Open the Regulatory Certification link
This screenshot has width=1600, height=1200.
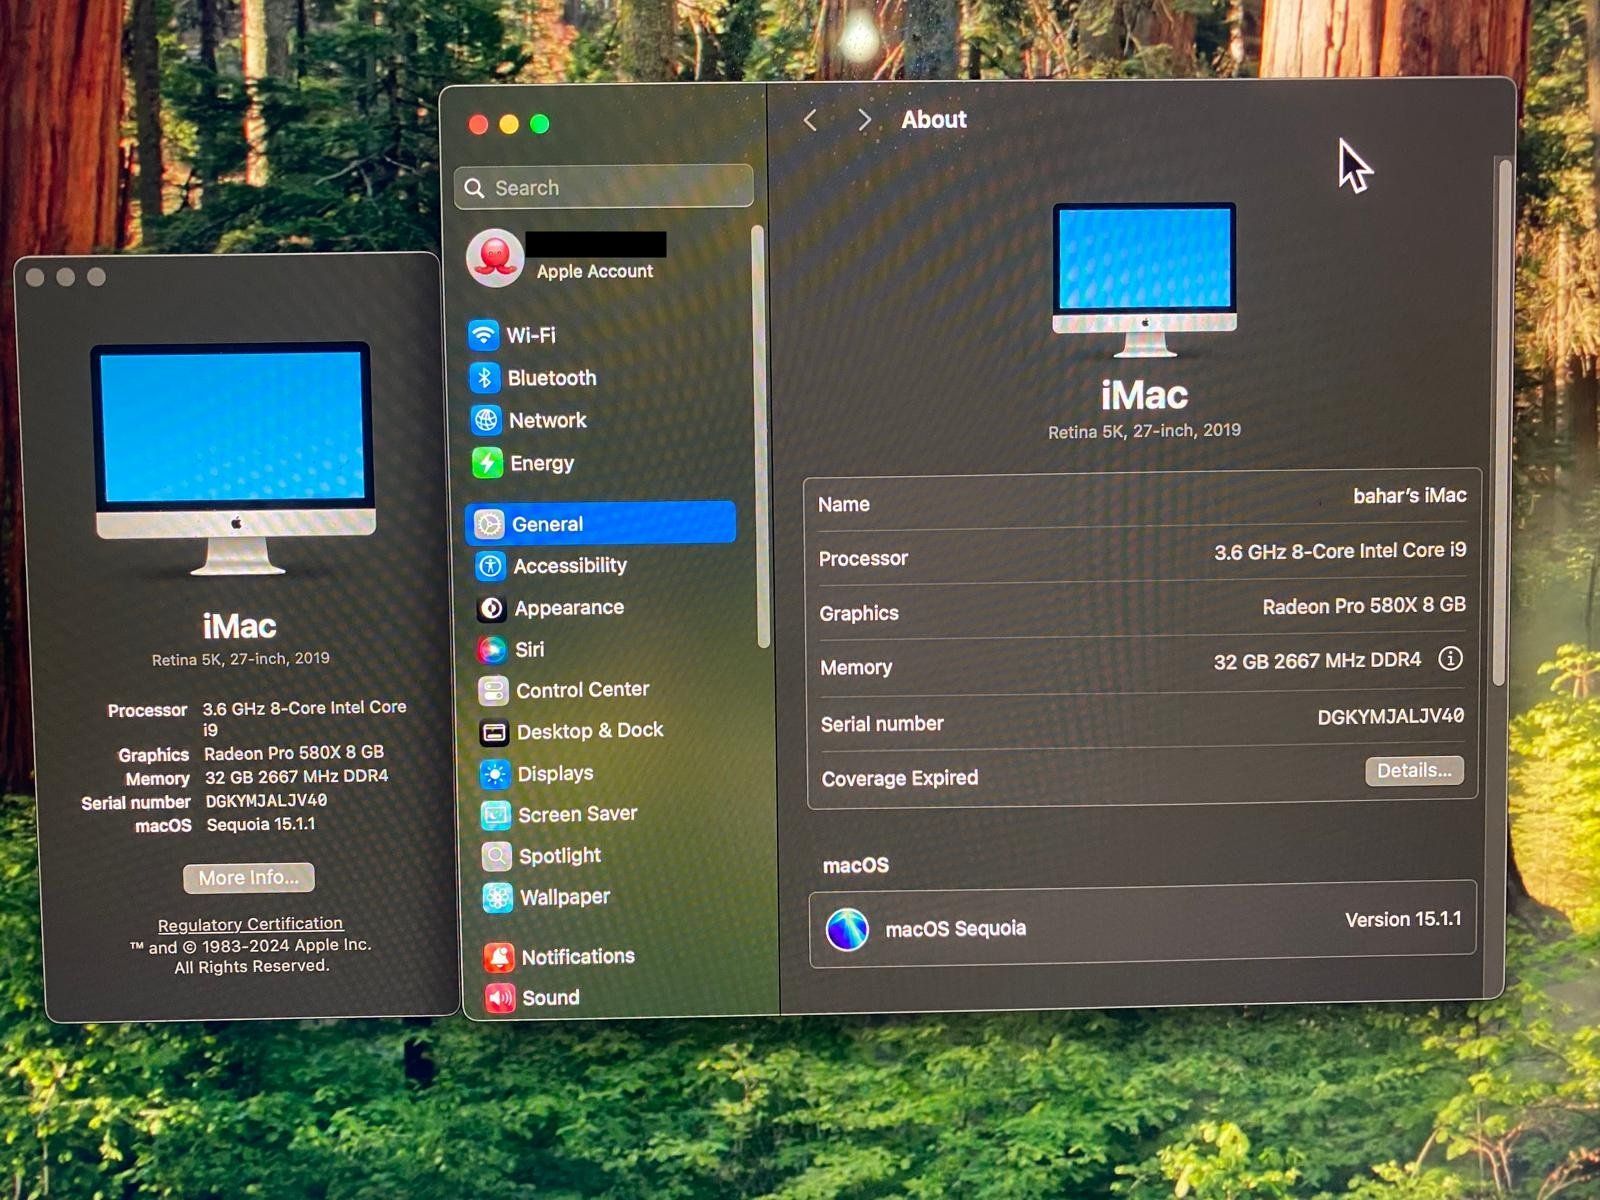[x=250, y=924]
